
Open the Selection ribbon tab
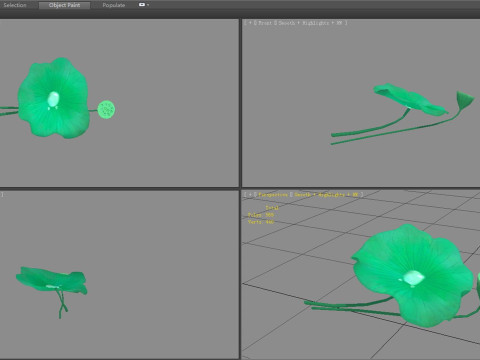(15, 5)
